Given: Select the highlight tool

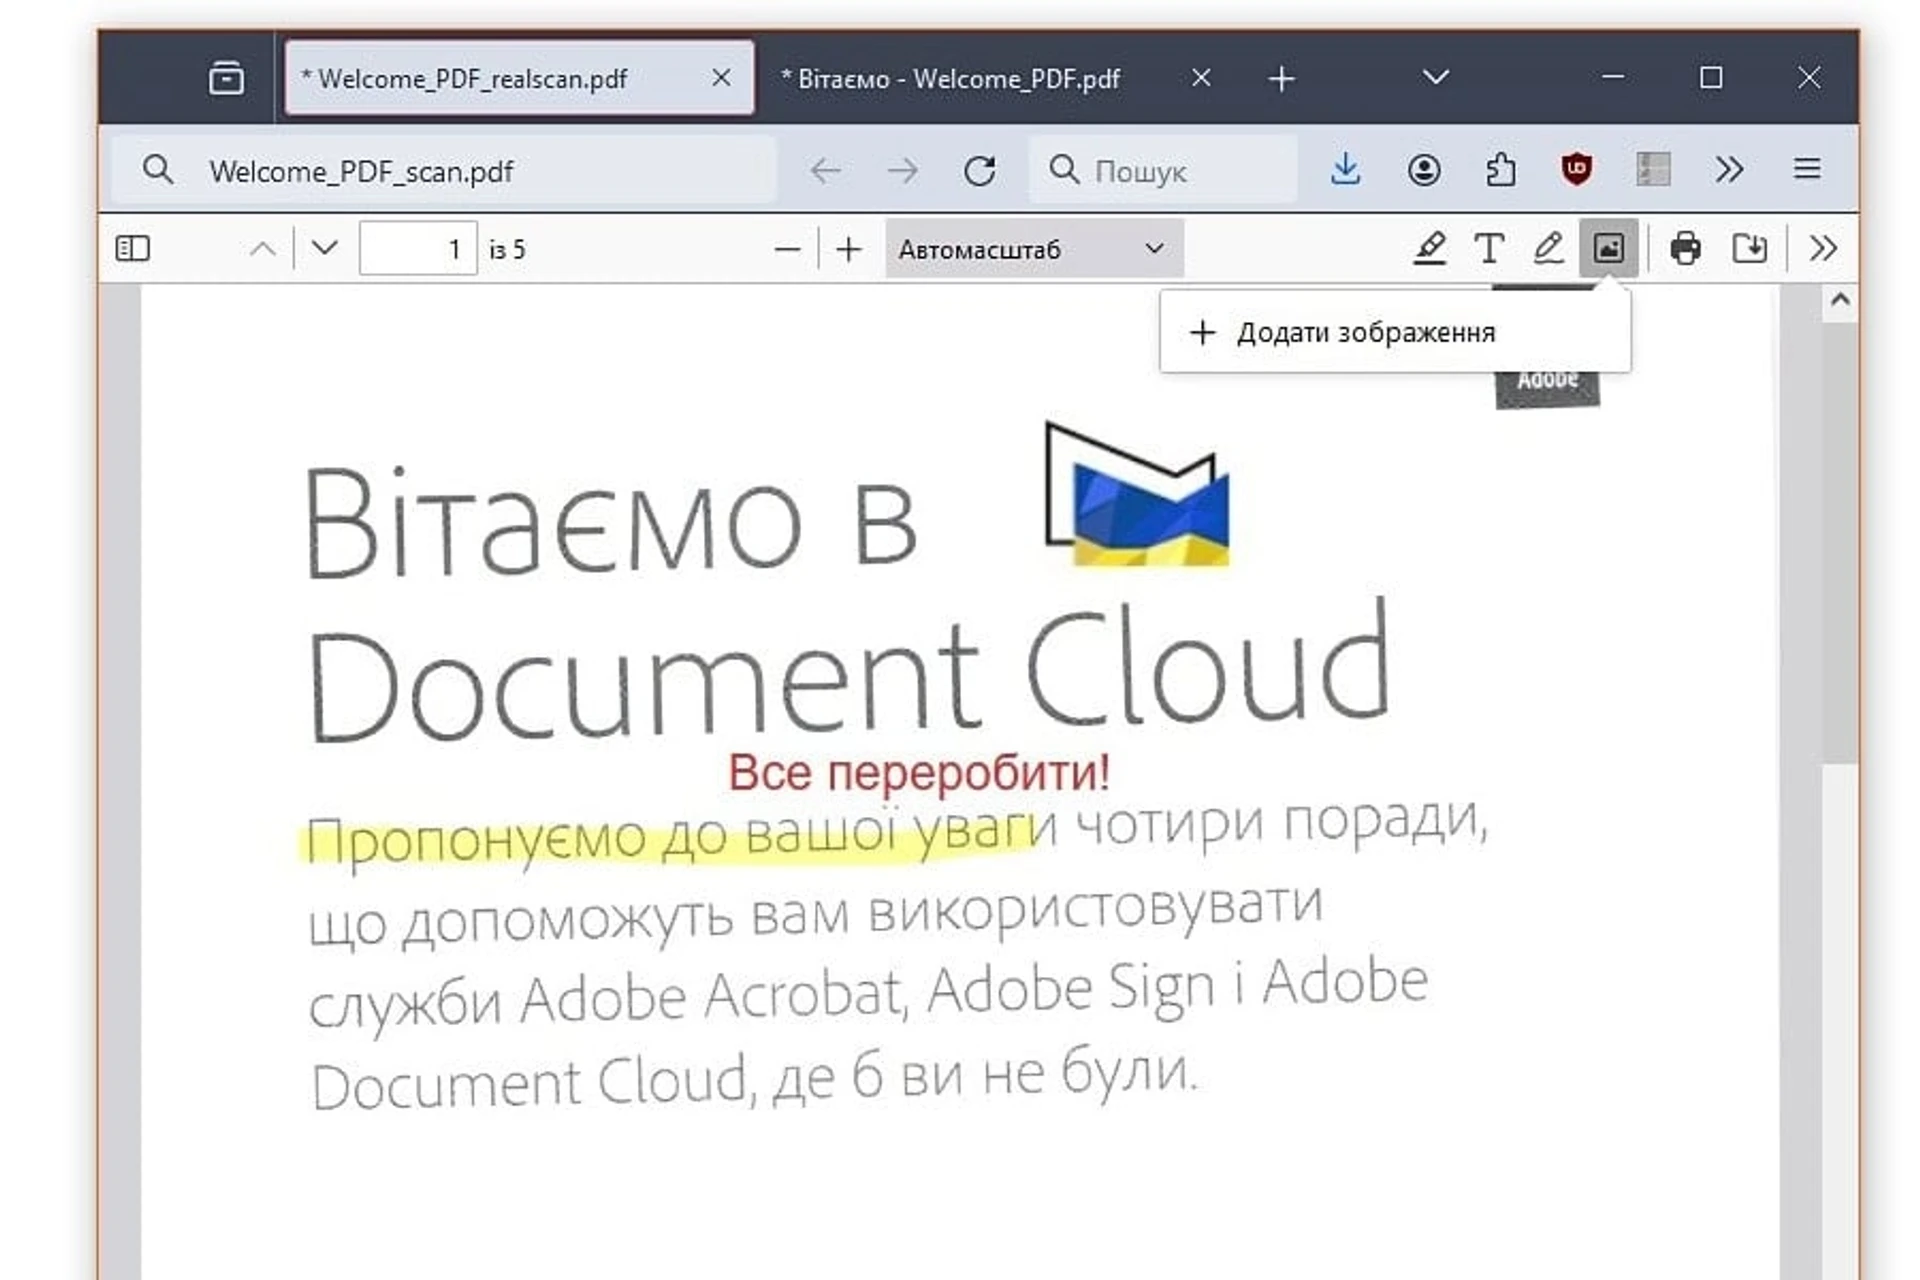Looking at the screenshot, I should coord(1430,248).
